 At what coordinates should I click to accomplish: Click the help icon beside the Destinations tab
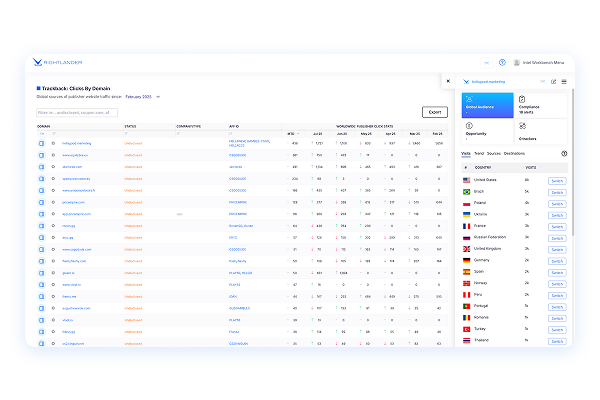(564, 153)
